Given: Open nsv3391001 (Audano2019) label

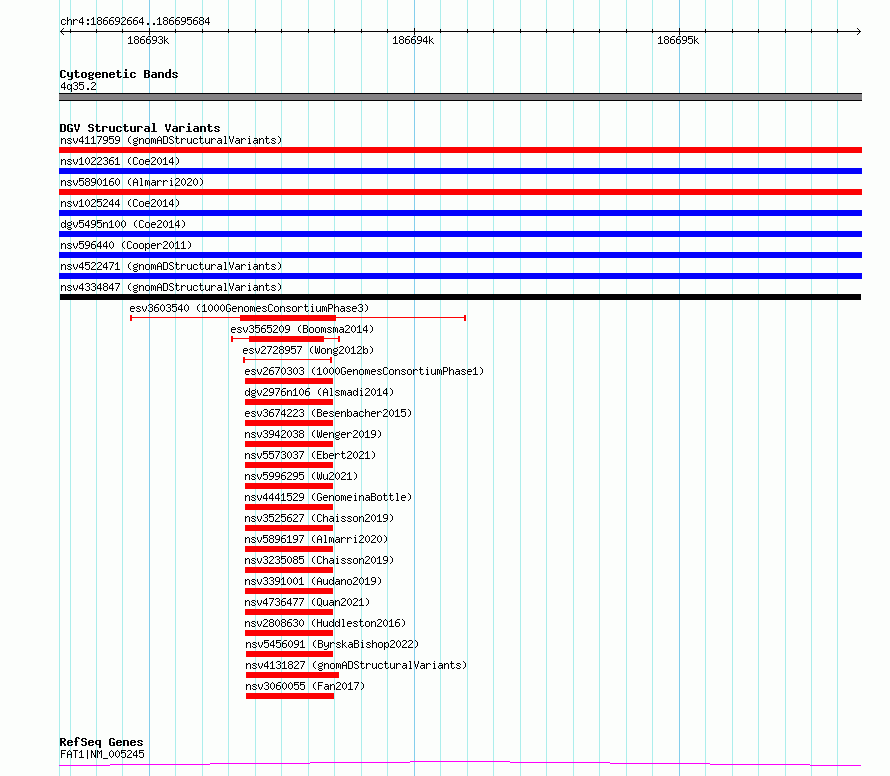Looking at the screenshot, I should click(x=313, y=581).
